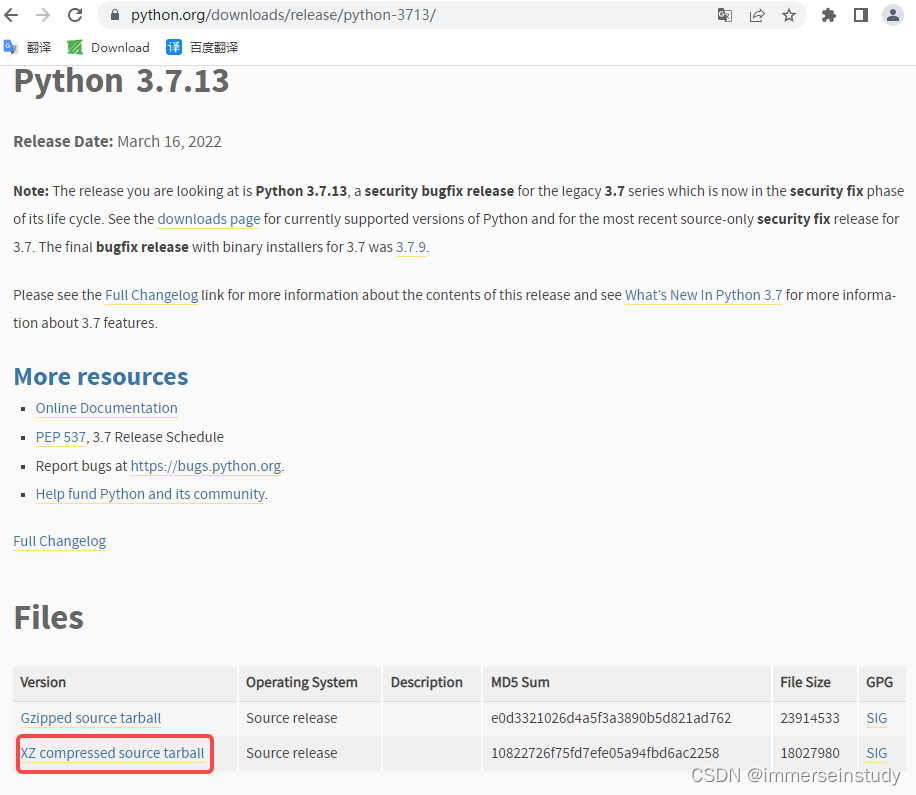This screenshot has height=795, width=916.
Task: Open the user profile avatar icon
Action: pos(893,15)
